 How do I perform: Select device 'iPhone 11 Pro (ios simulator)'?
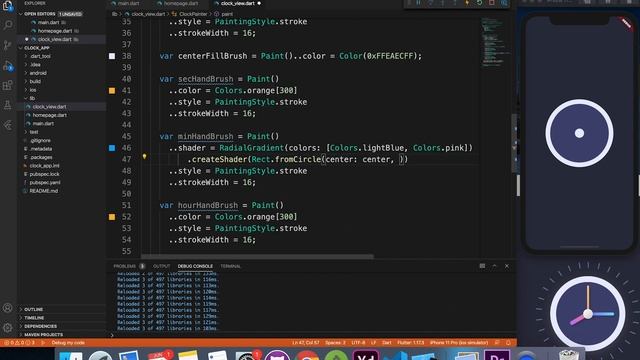(x=459, y=343)
